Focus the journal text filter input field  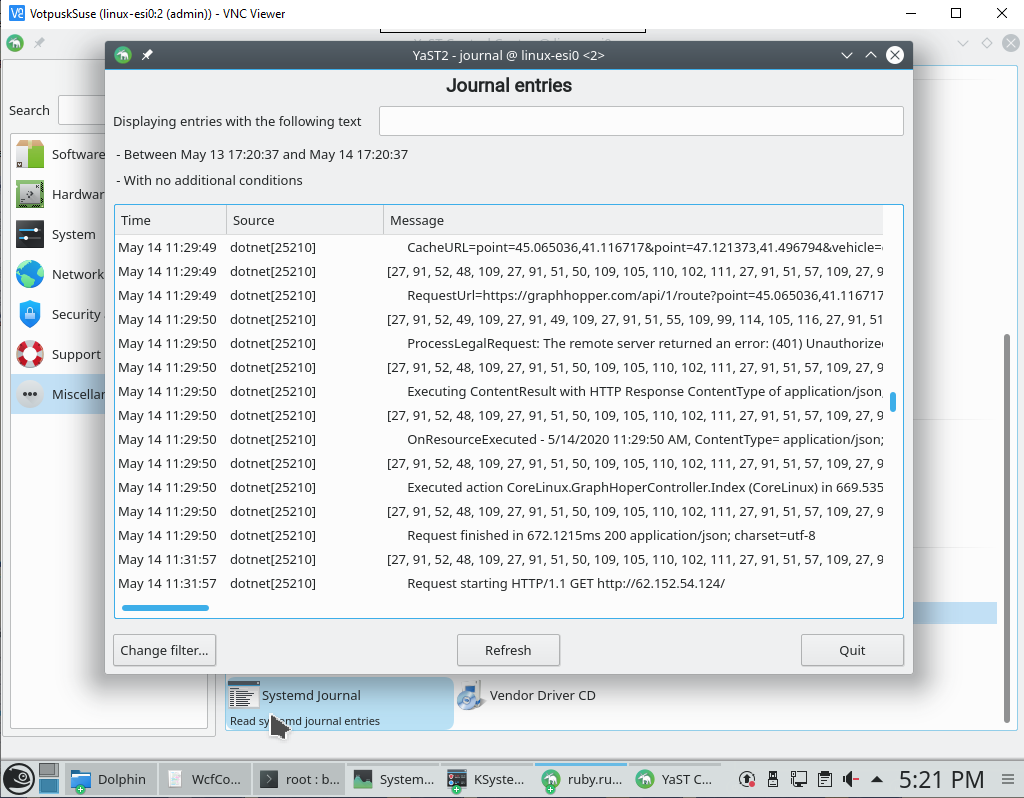[x=641, y=121]
